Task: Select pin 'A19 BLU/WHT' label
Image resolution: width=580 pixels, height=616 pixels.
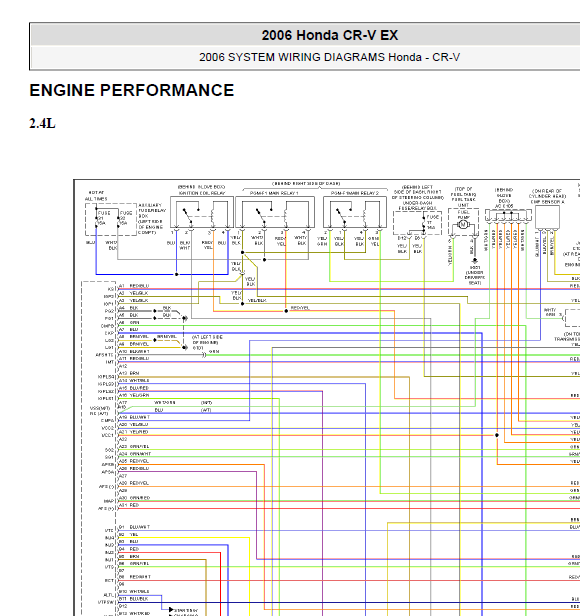Action: coord(134,417)
